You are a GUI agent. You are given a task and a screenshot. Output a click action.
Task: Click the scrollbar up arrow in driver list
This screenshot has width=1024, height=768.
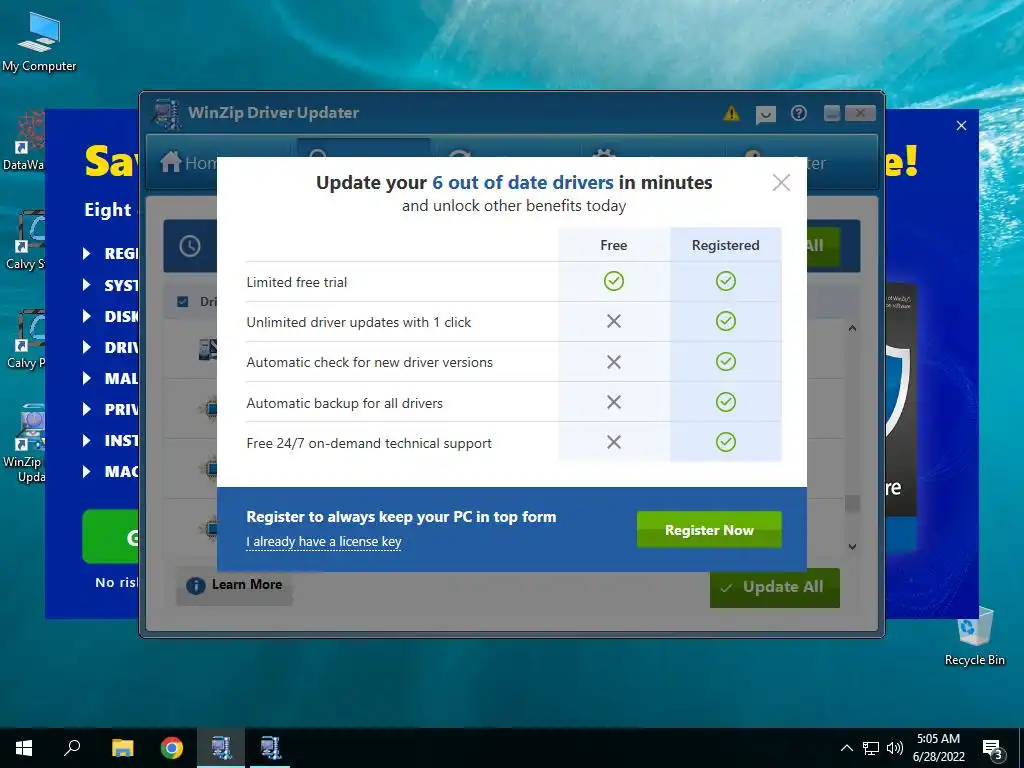(x=852, y=328)
